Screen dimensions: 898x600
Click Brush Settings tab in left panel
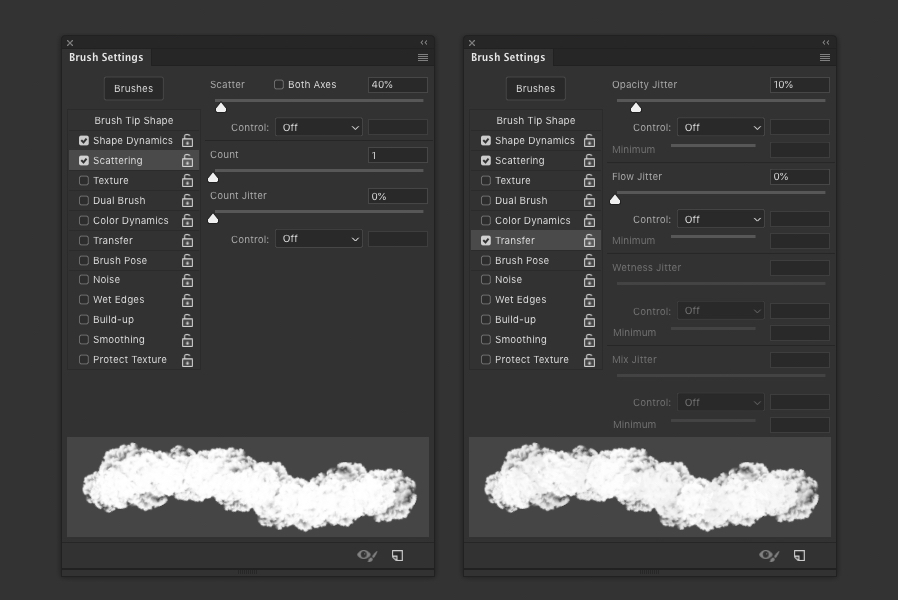click(107, 57)
